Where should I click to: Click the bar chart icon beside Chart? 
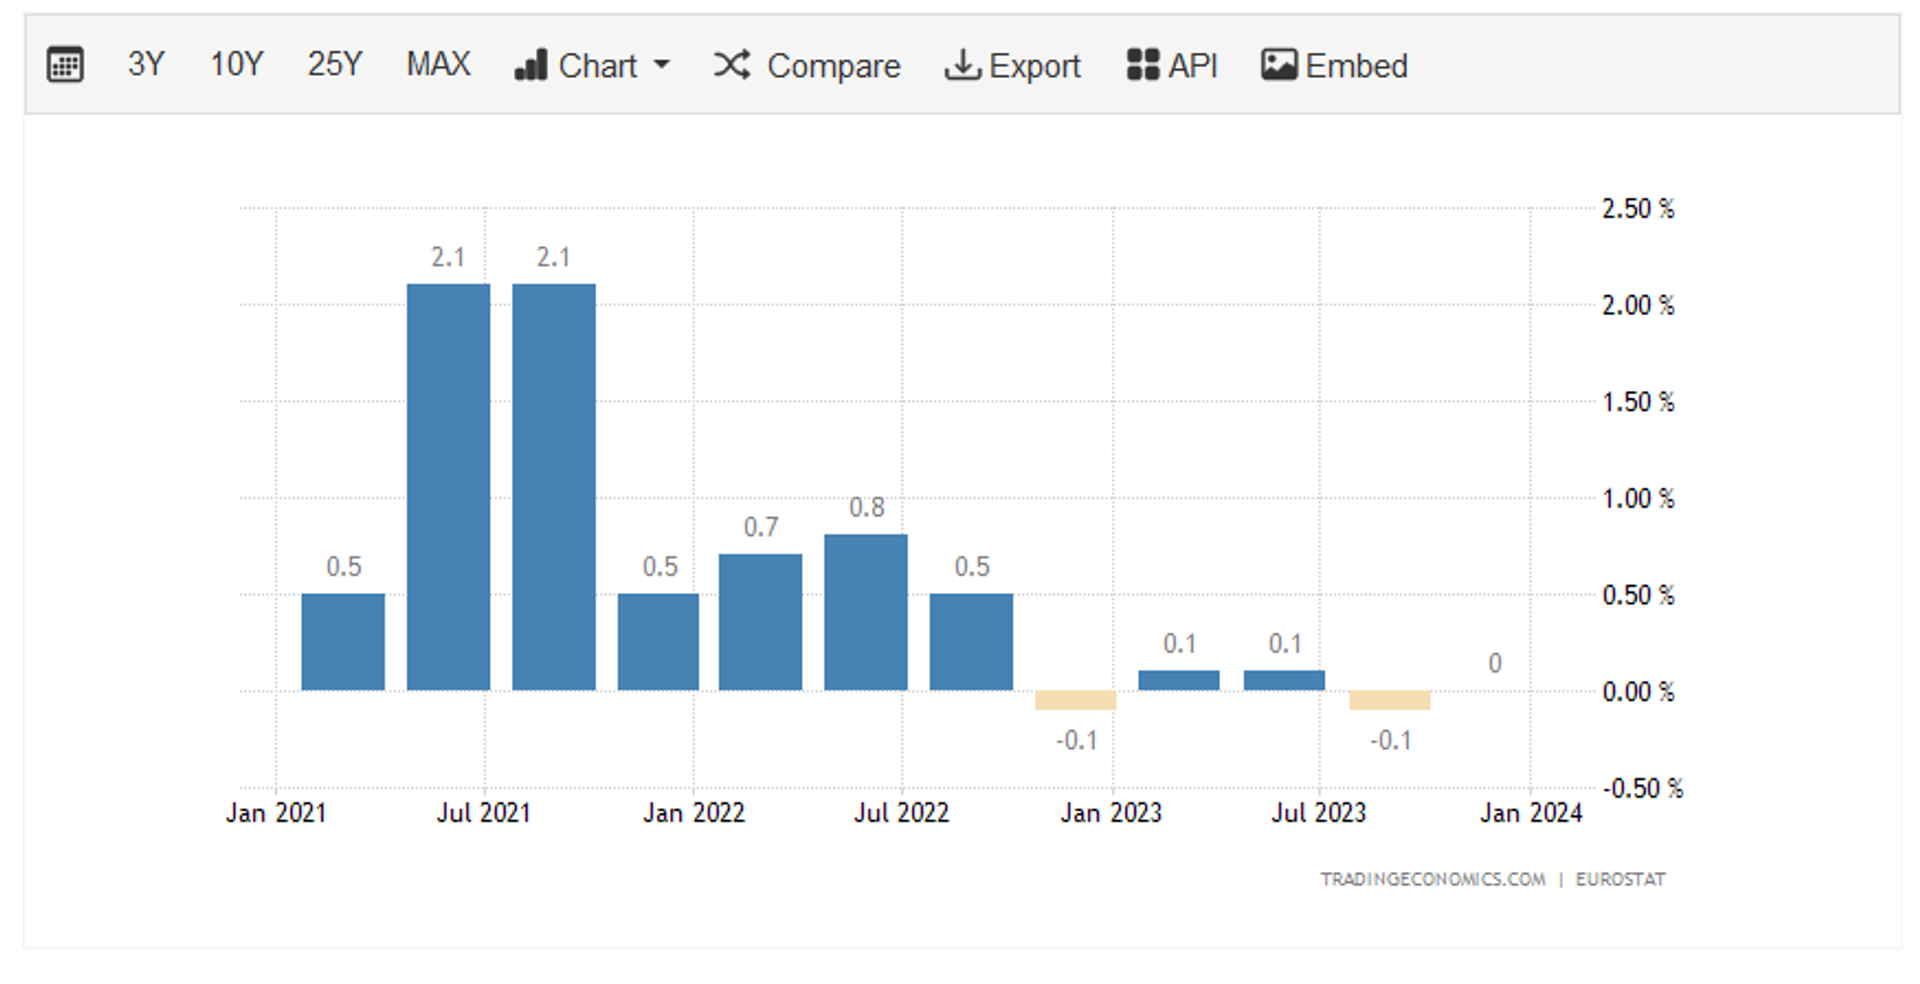pos(530,65)
